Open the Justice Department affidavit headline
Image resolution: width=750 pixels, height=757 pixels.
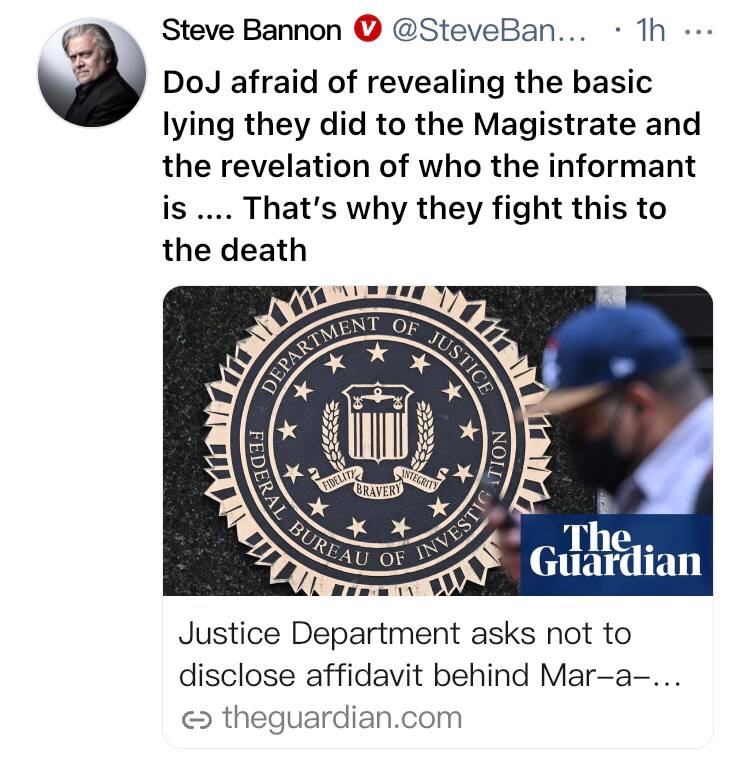(x=430, y=654)
